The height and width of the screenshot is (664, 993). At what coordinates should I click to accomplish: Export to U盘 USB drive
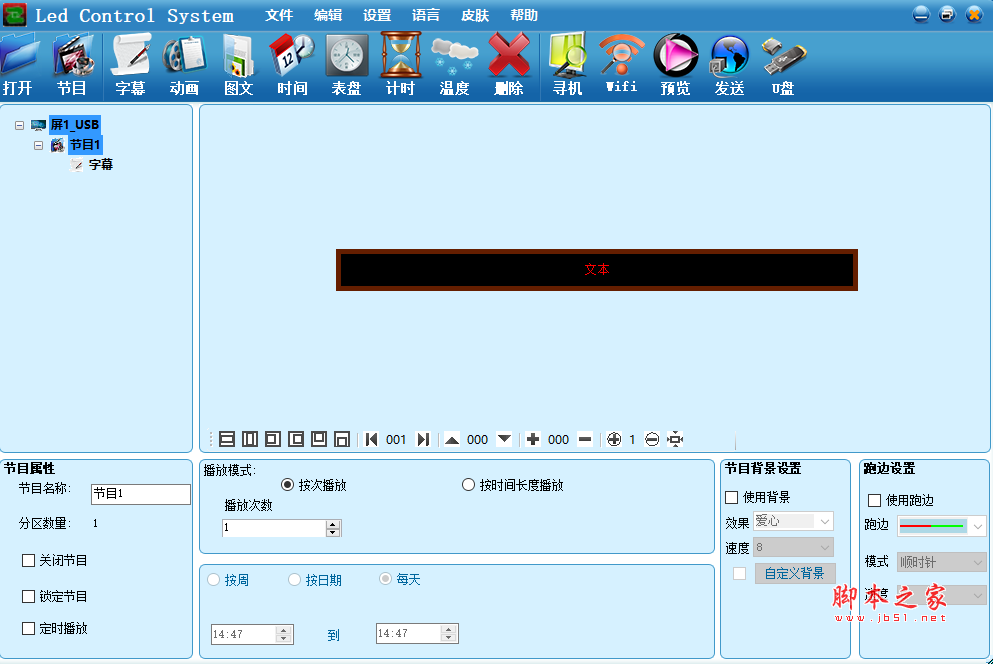(783, 65)
